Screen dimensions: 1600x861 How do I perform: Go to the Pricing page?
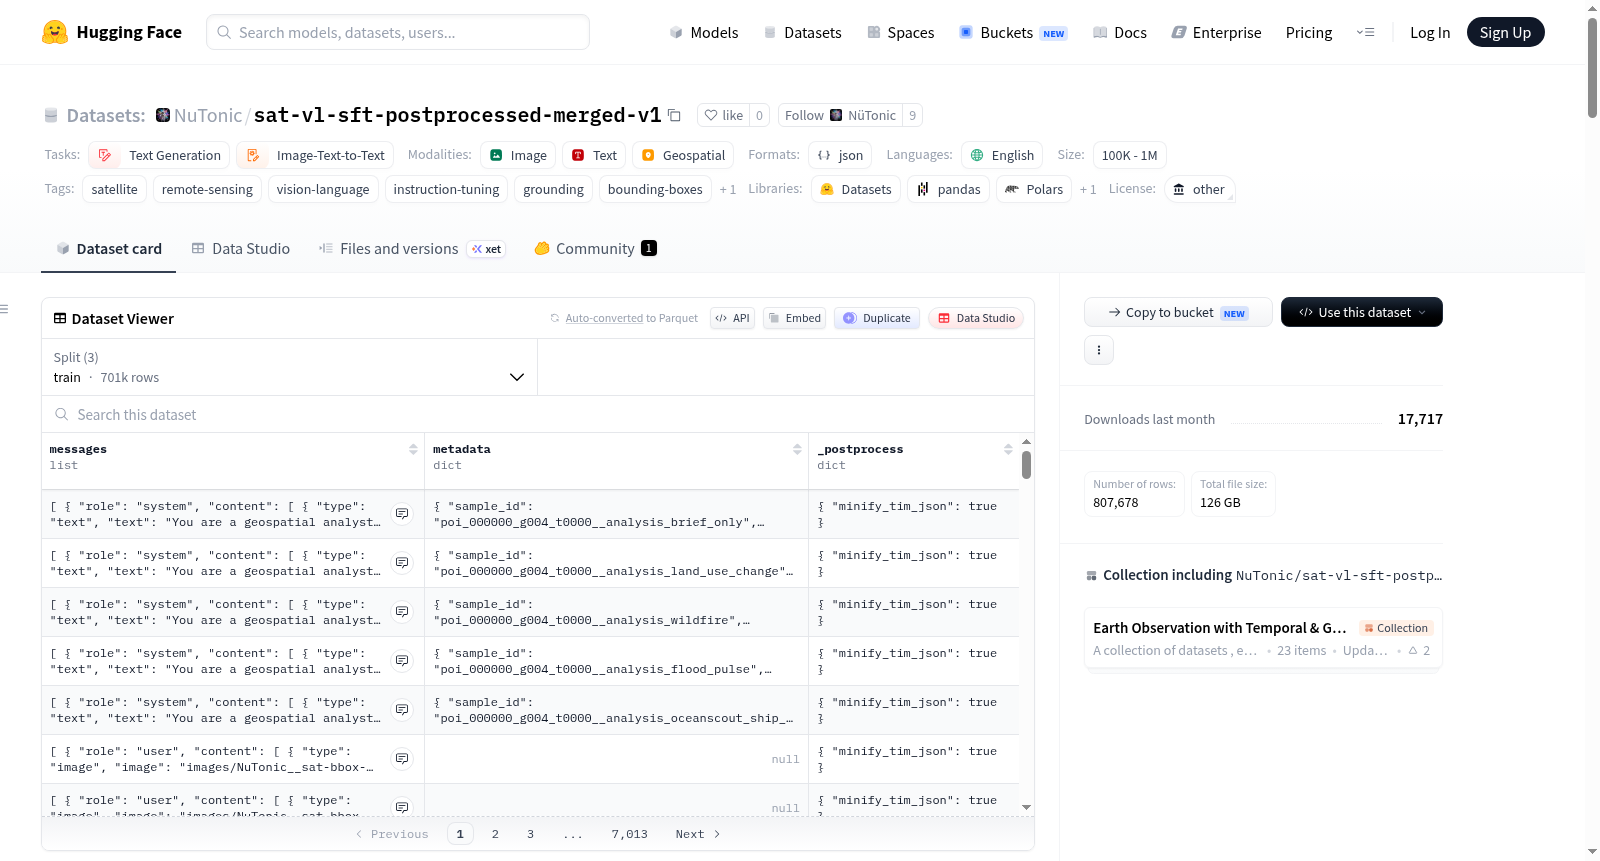[x=1309, y=32]
